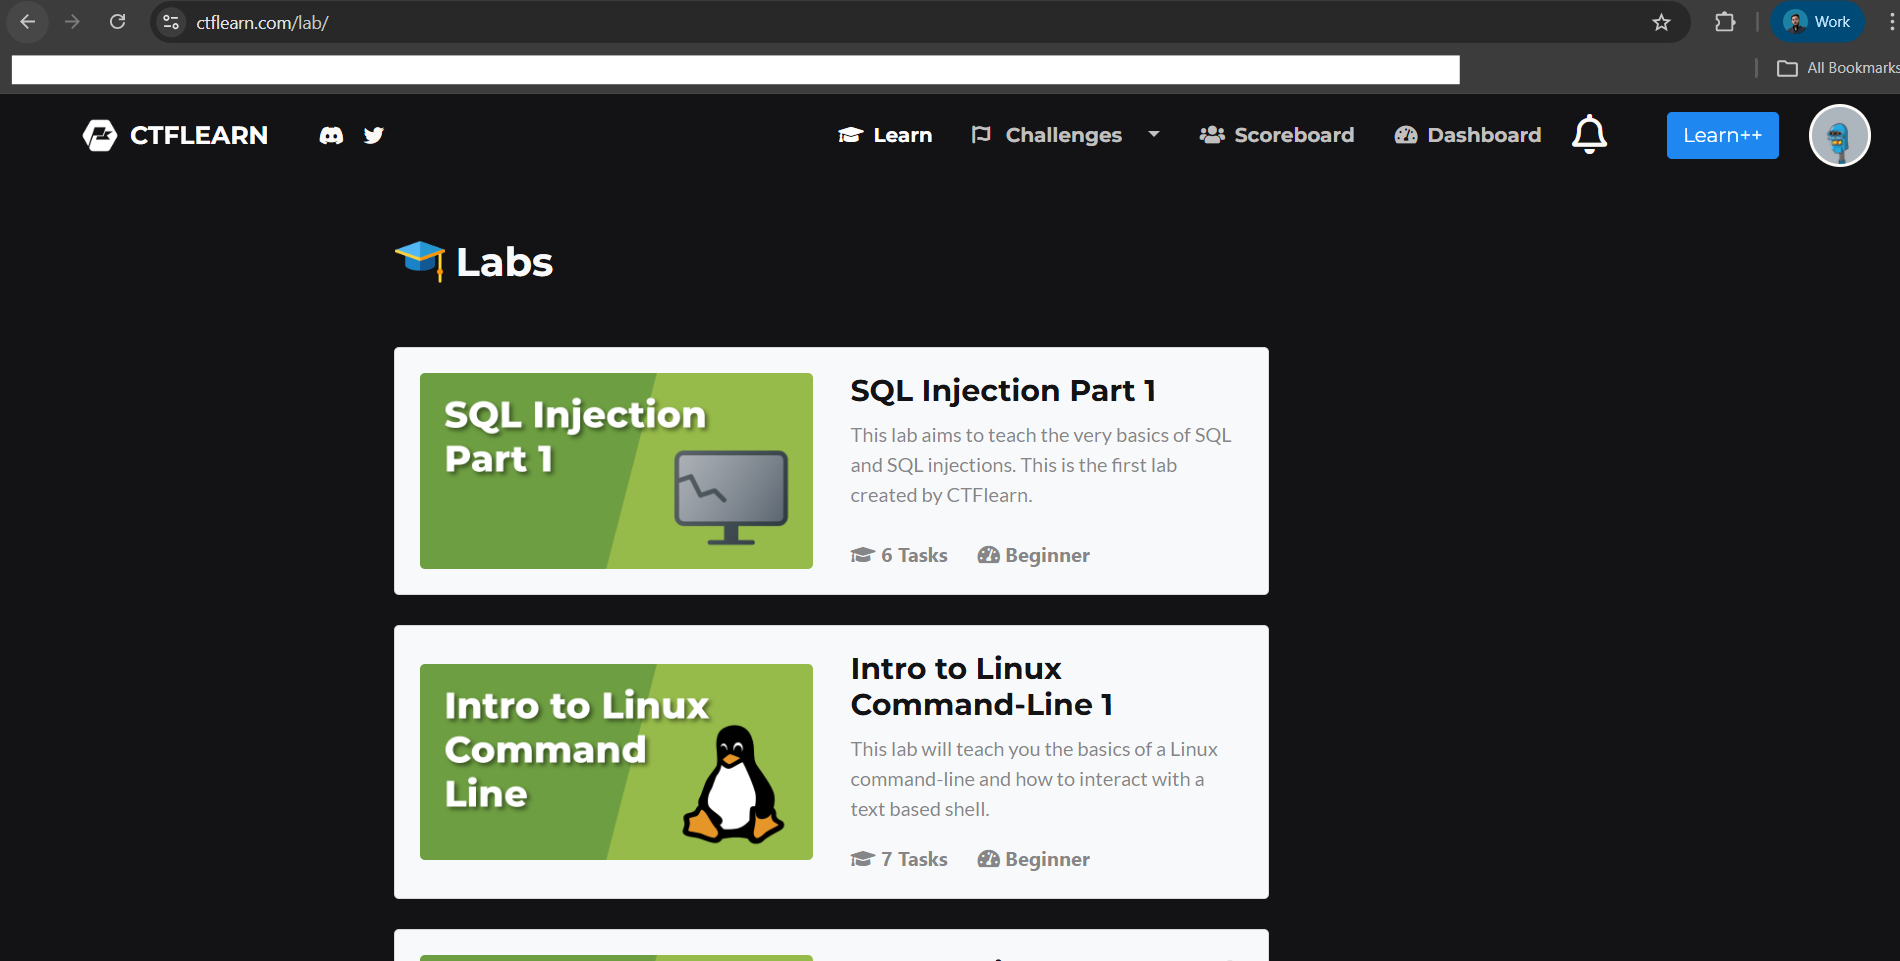Go to the CTFLEARN home link

[x=199, y=135]
